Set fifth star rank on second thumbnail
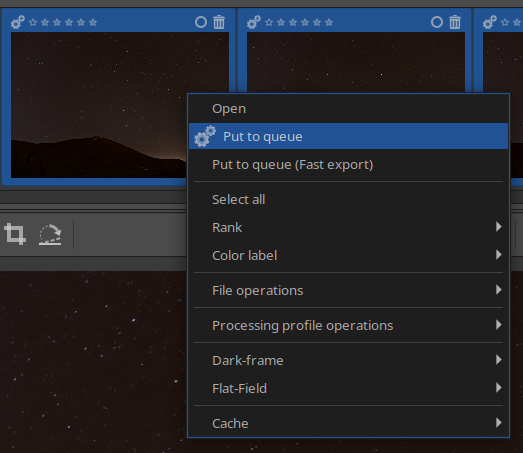 coord(317,22)
